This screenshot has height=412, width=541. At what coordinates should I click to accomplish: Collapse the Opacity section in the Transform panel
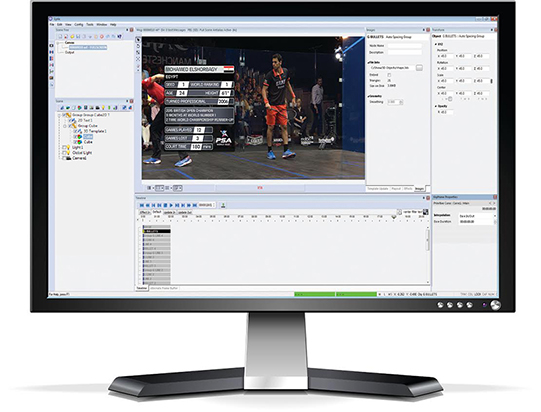click(435, 106)
